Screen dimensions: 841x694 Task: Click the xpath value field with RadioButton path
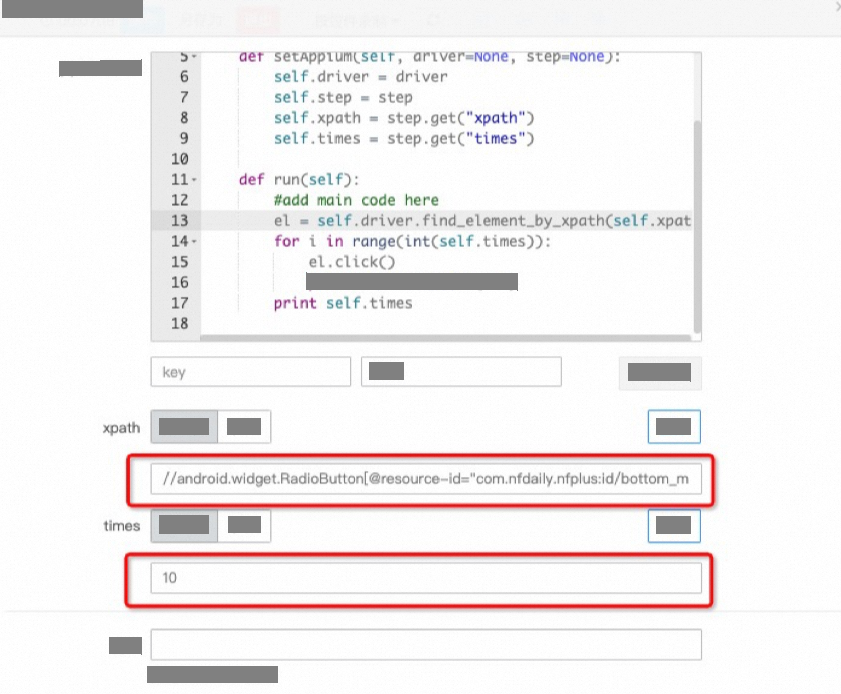pos(426,478)
